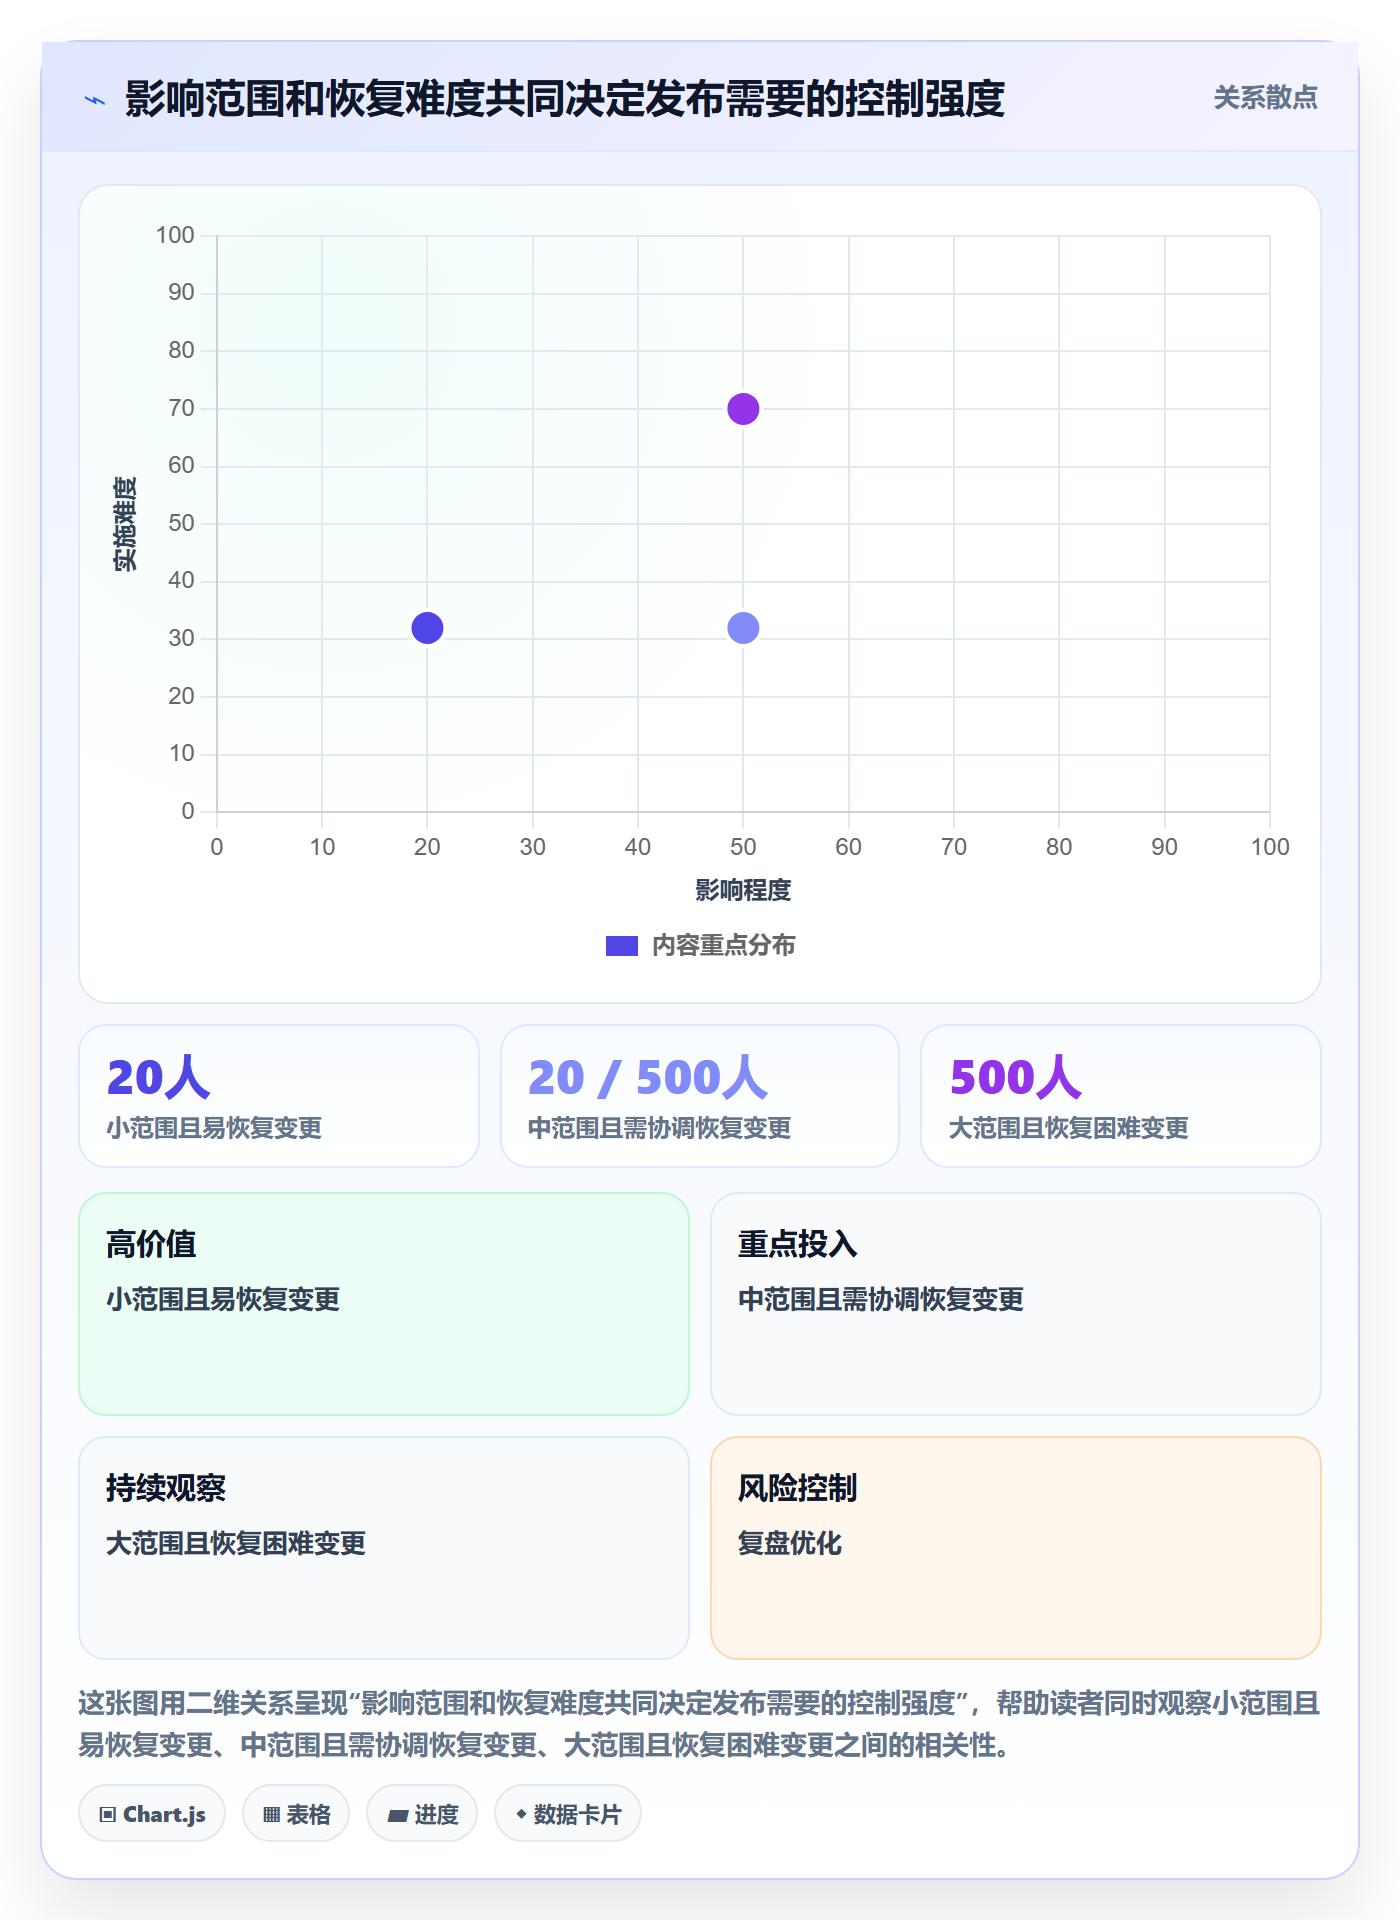This screenshot has width=1400, height=1920.
Task: Toggle the 内容重点分布 legend color box
Action: tap(621, 946)
